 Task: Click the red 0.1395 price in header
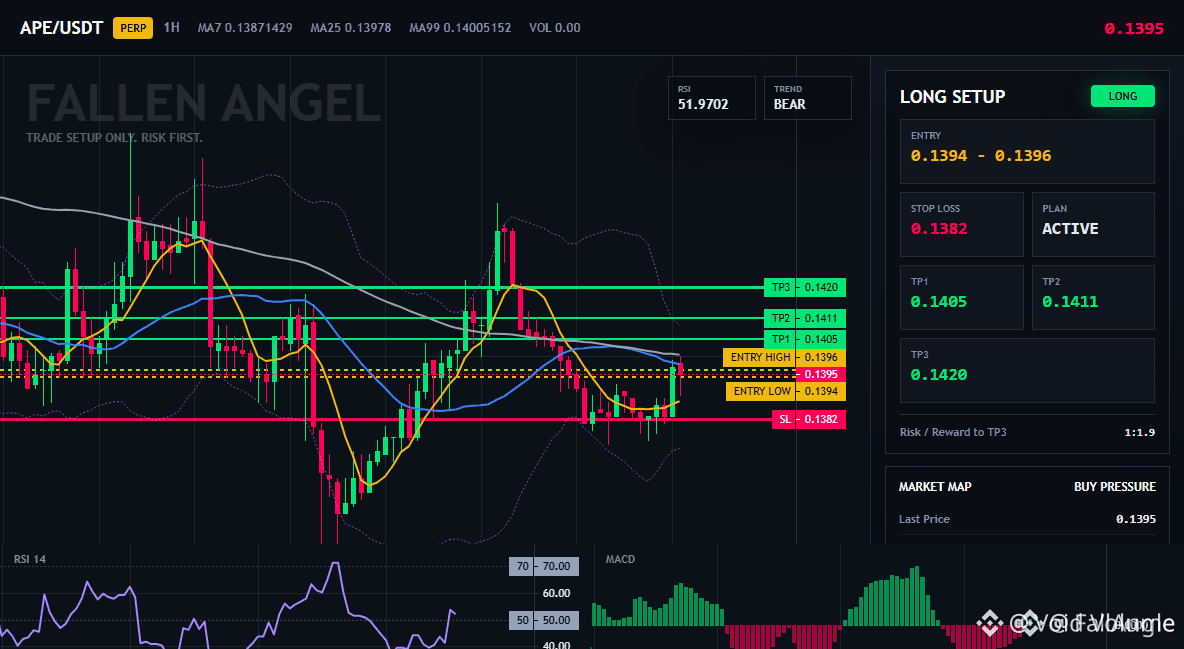pos(1133,29)
